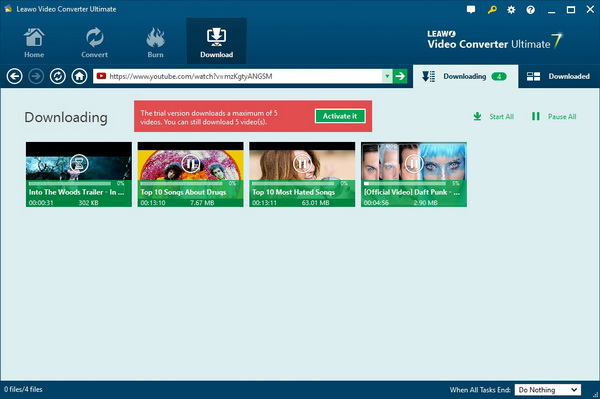Image resolution: width=600 pixels, height=399 pixels.
Task: Click the Downloading tab list icon
Action: (428, 77)
